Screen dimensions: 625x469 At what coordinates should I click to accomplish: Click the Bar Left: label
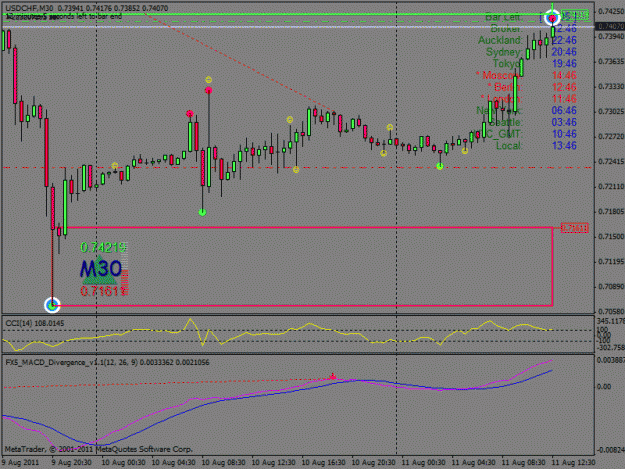pyautogui.click(x=504, y=17)
